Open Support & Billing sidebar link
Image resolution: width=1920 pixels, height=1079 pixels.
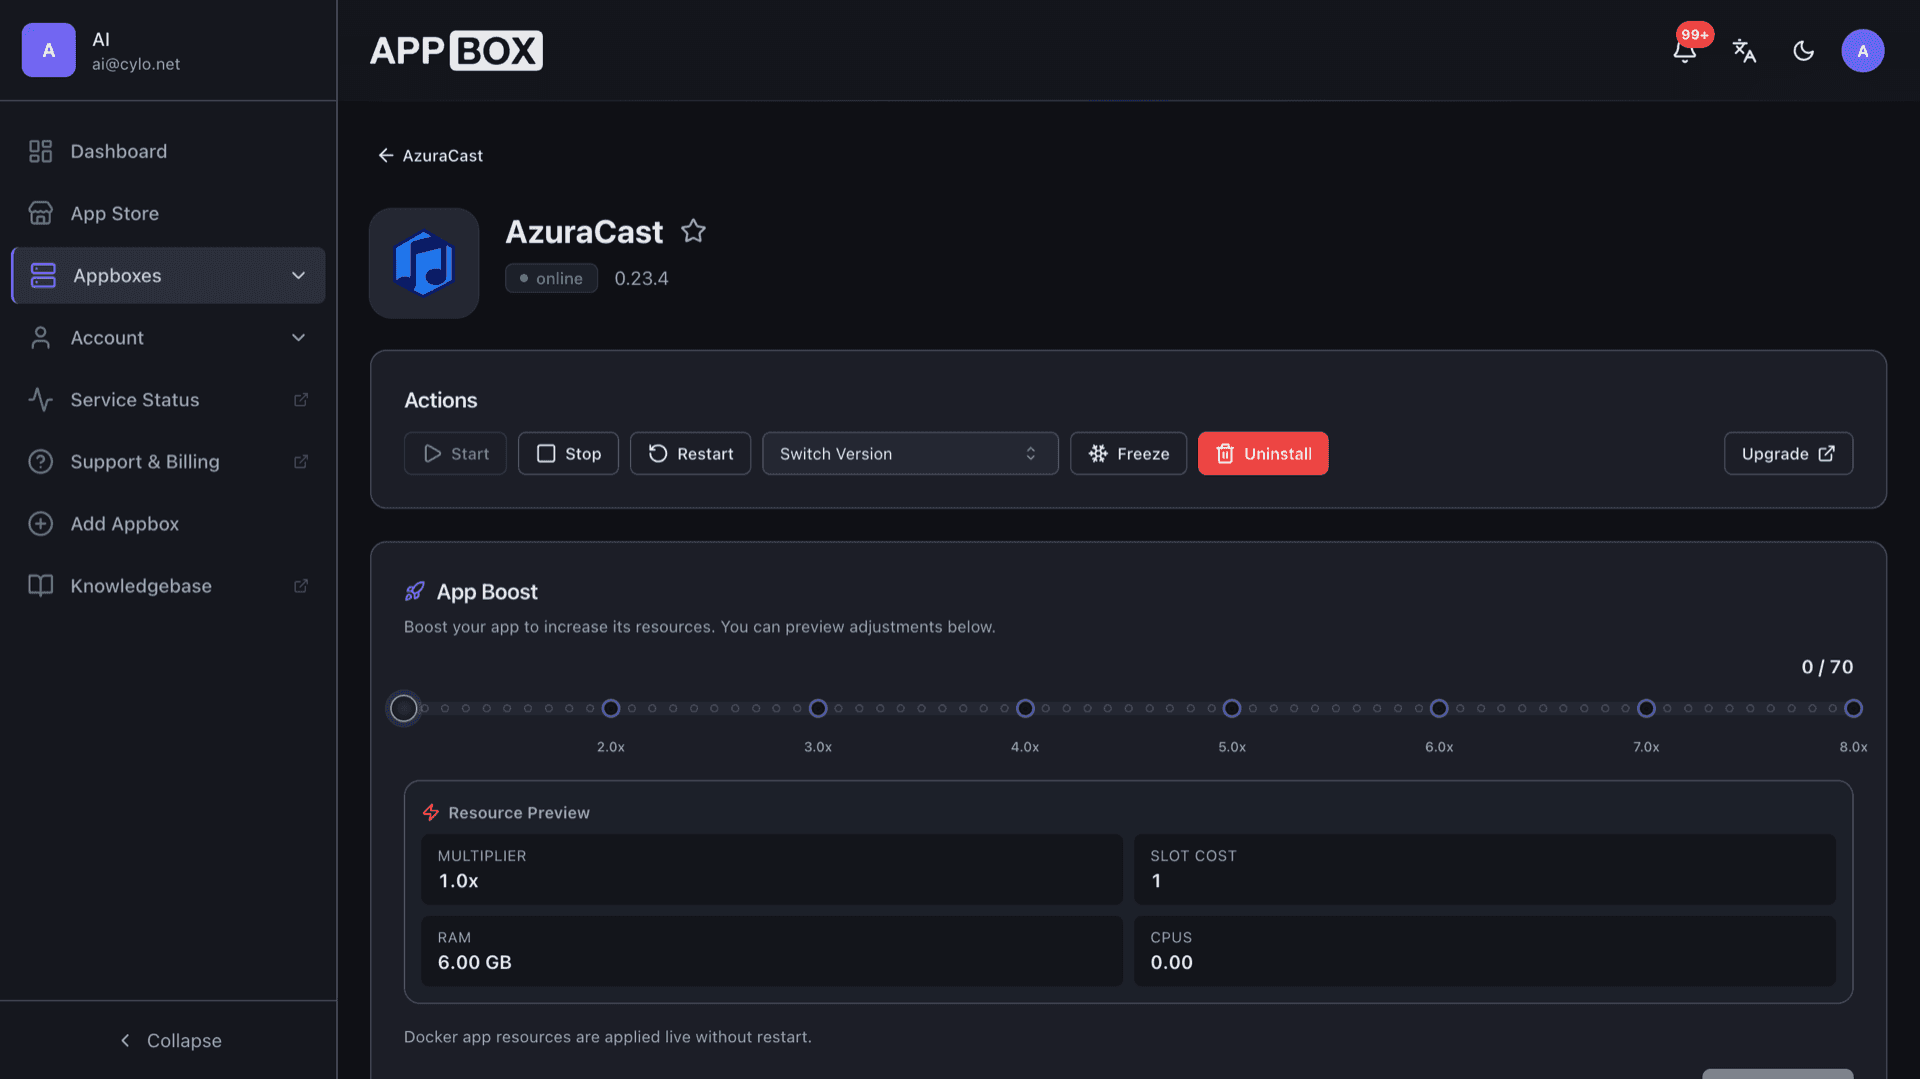[168, 461]
